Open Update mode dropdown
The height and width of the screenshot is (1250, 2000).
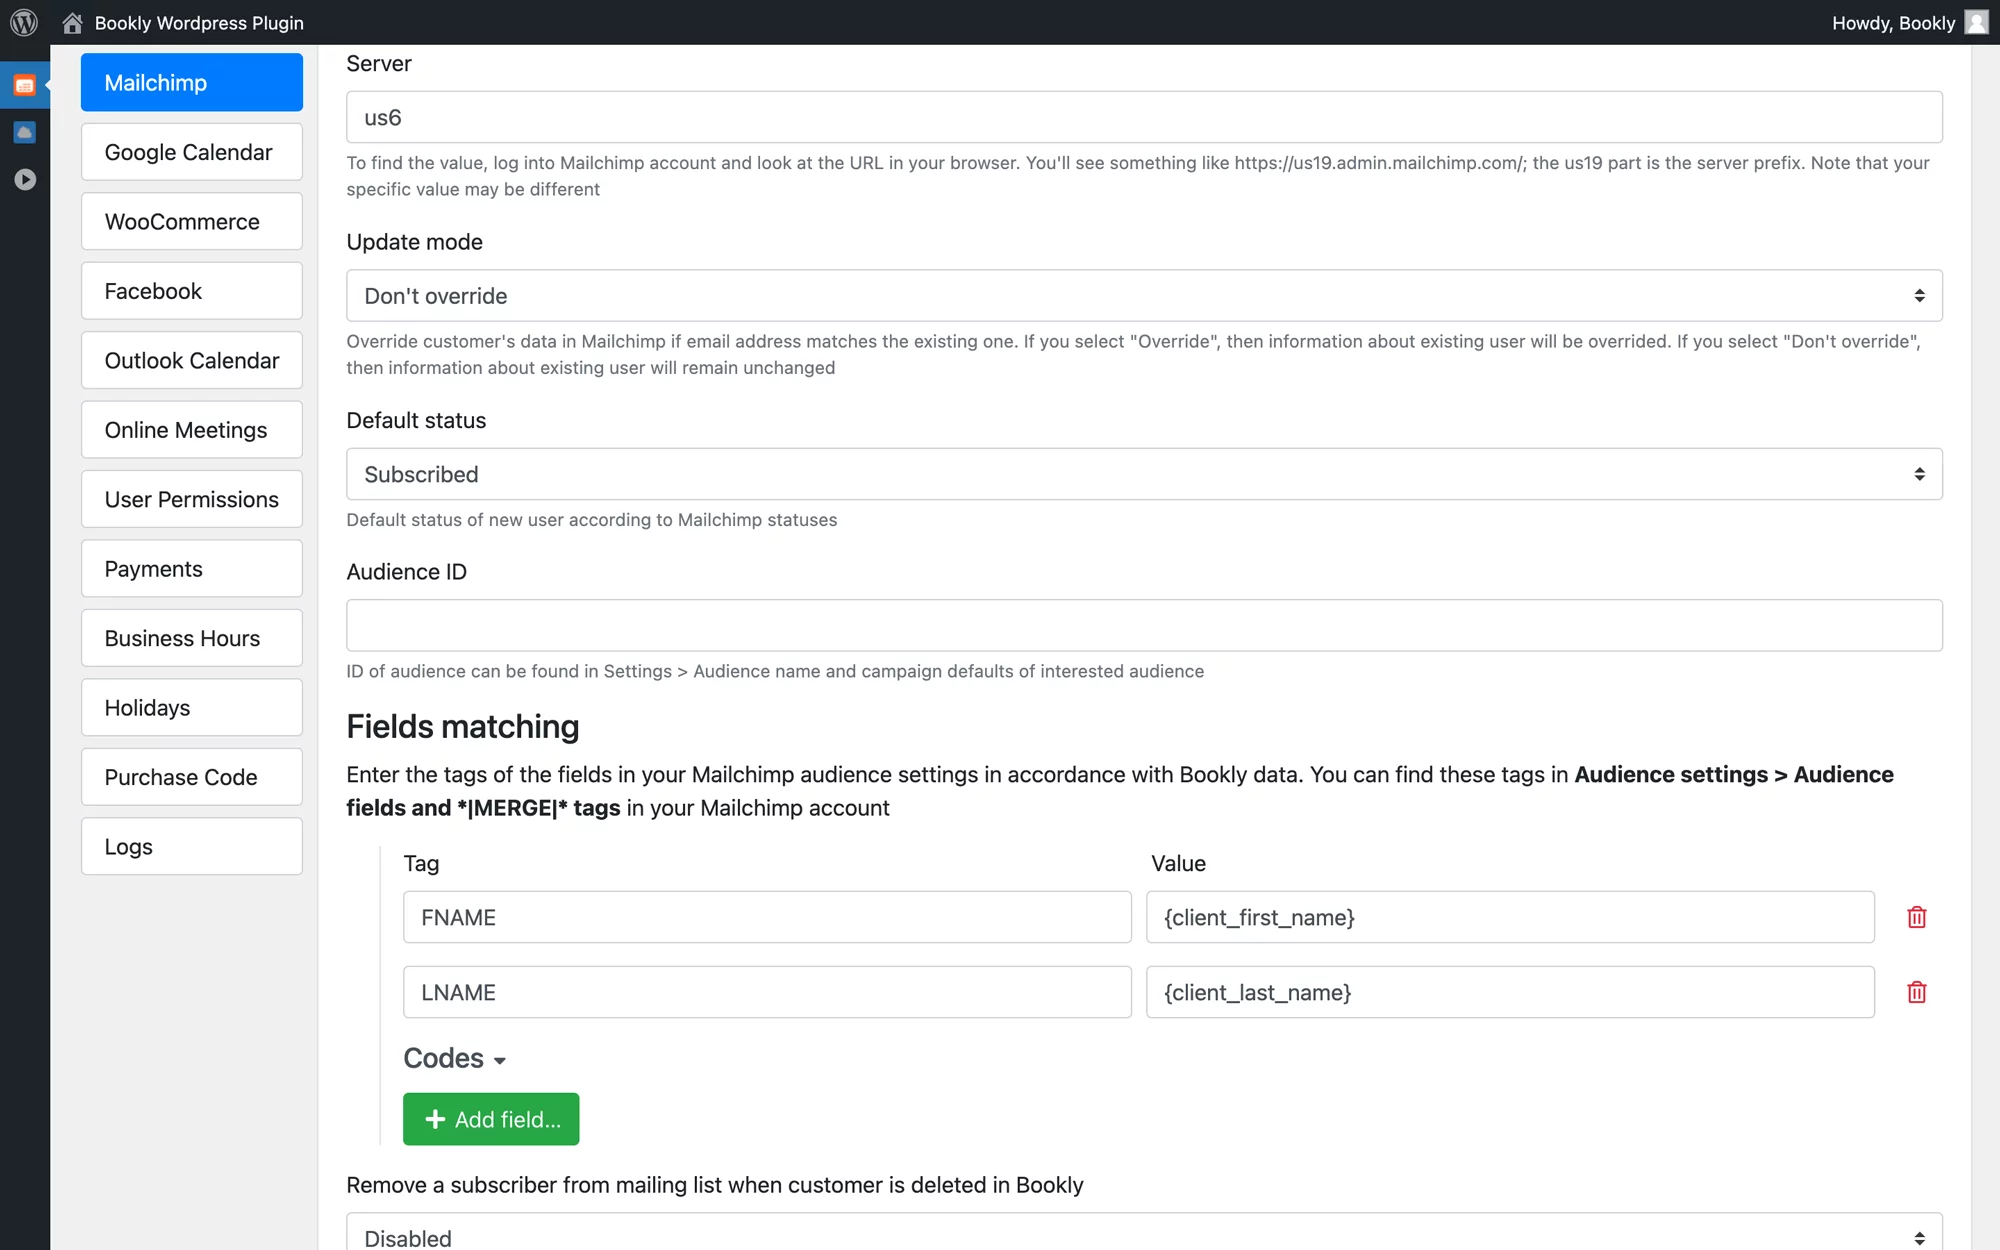click(x=1144, y=296)
